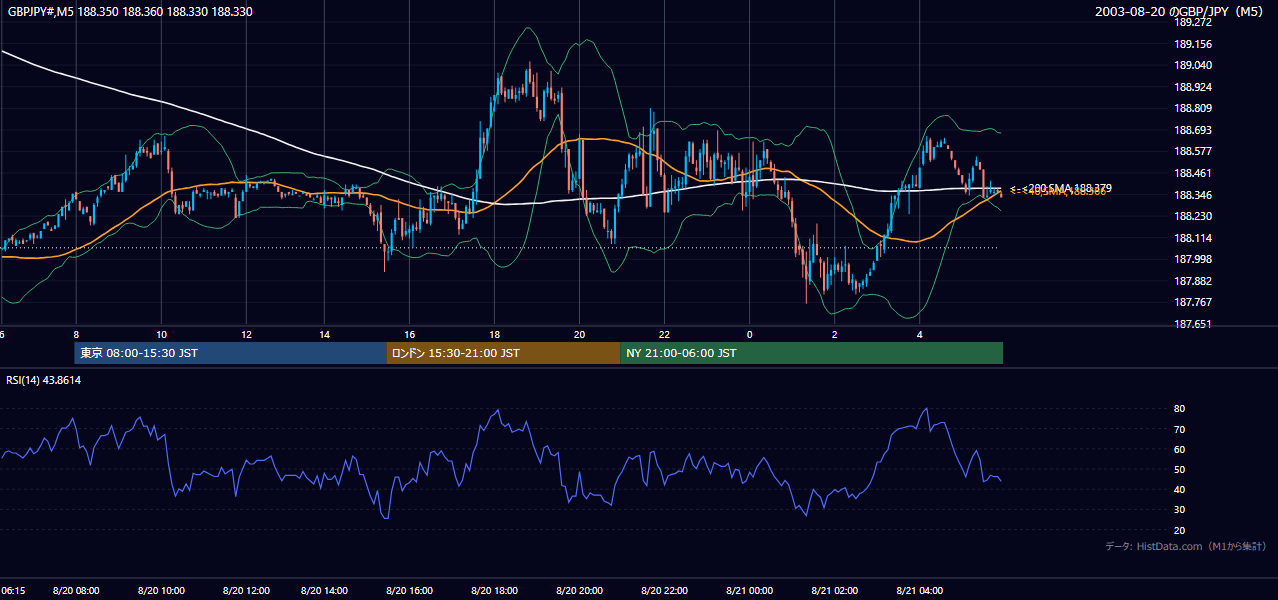The image size is (1278, 600).
Task: Click hour marker 14 under the price chart
Action: [x=325, y=334]
